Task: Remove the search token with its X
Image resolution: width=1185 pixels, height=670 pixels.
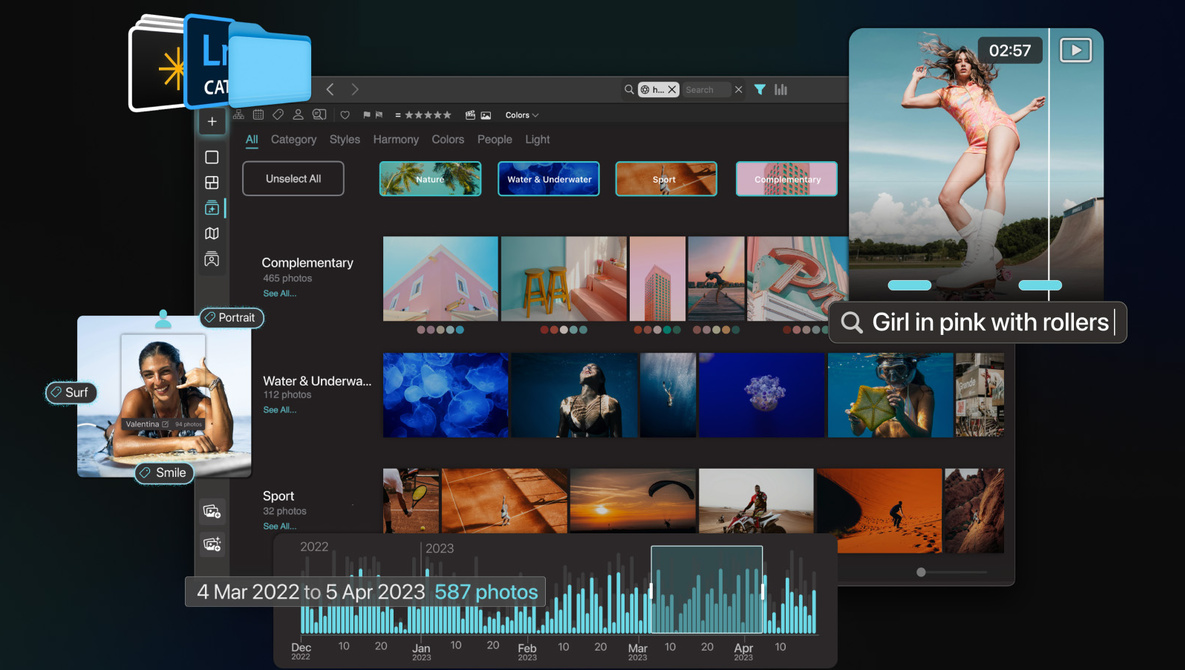Action: pos(672,90)
